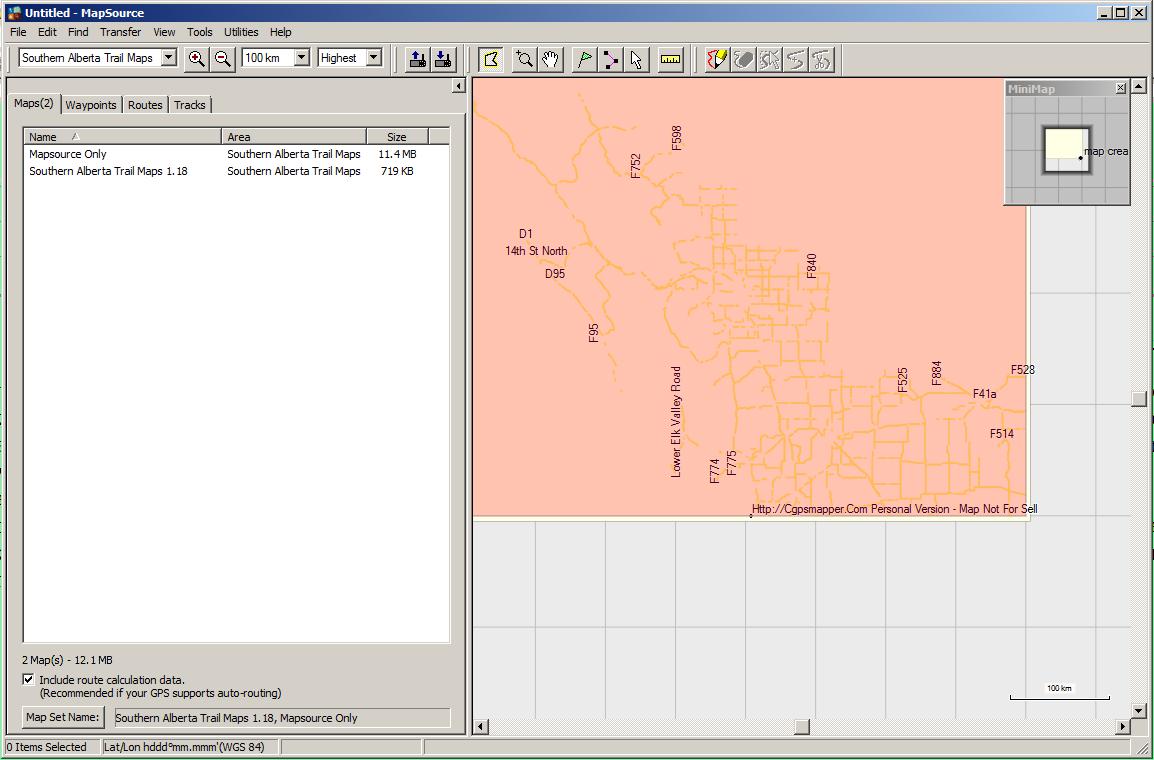
Task: Sort map list by Size column
Action: (x=397, y=137)
